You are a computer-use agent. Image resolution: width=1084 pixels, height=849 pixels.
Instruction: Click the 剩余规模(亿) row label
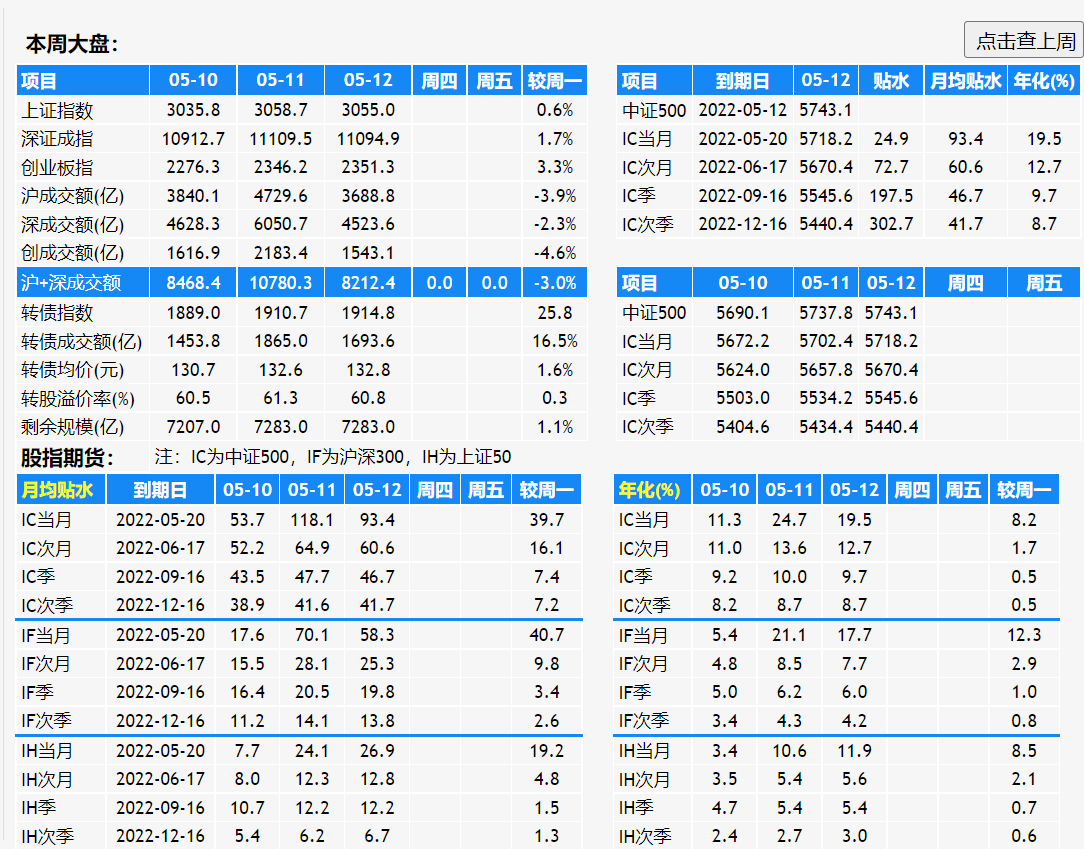(73, 427)
